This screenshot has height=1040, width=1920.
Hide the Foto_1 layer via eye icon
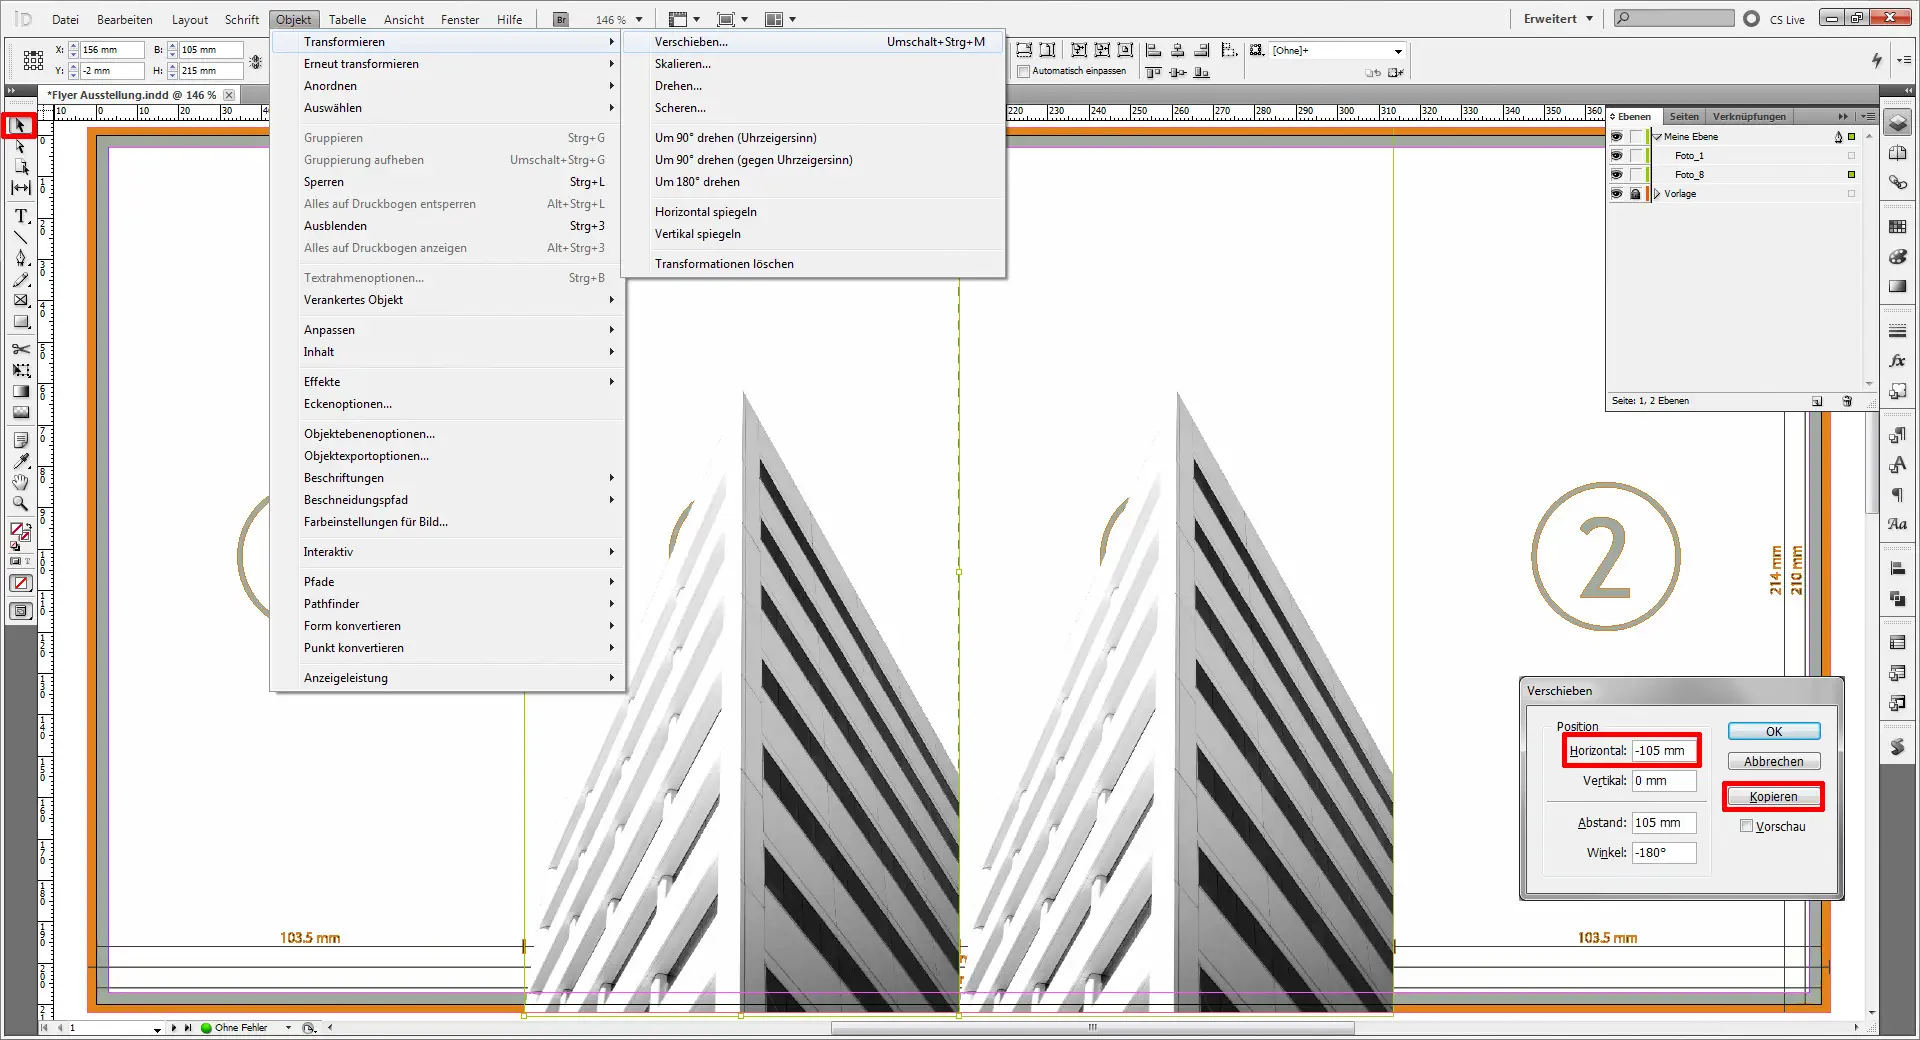pos(1616,156)
